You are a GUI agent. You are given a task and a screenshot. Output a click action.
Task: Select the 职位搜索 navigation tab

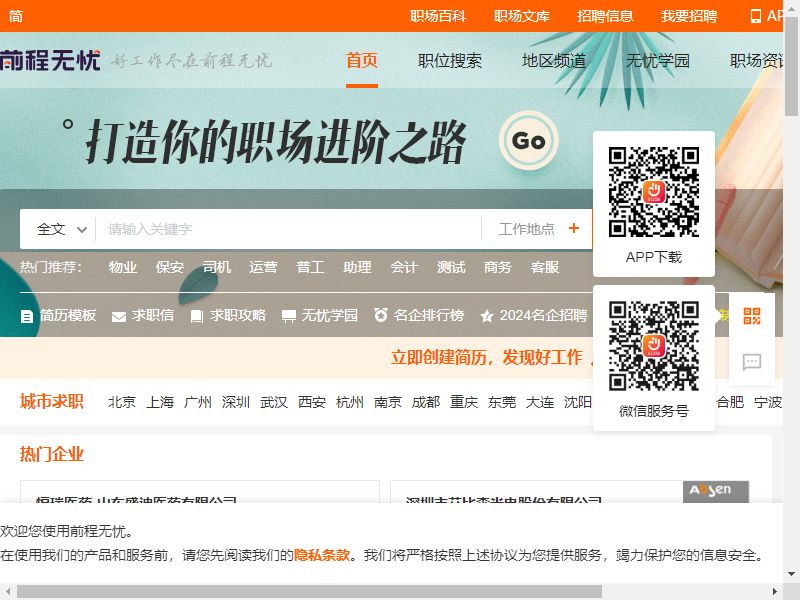(x=449, y=61)
